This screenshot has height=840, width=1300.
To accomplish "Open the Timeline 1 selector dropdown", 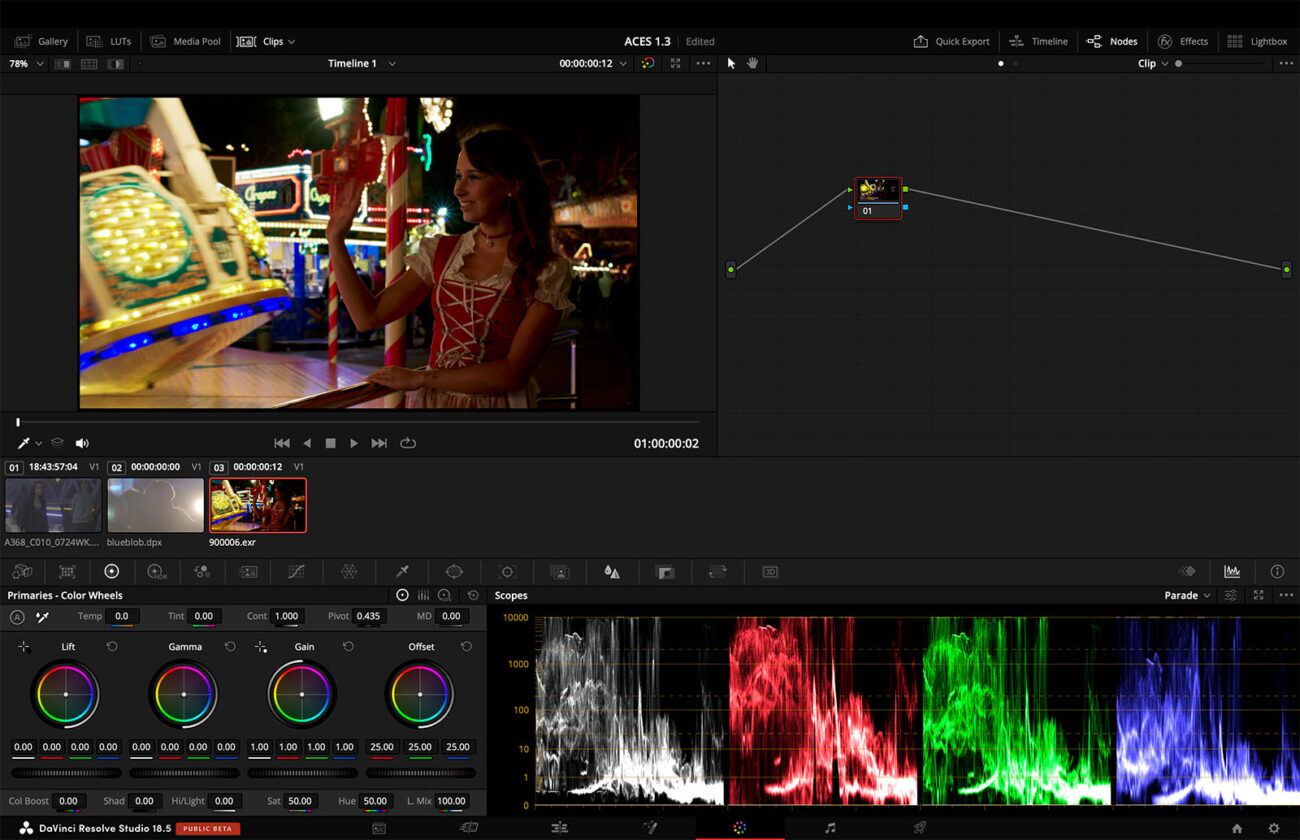I will (361, 63).
